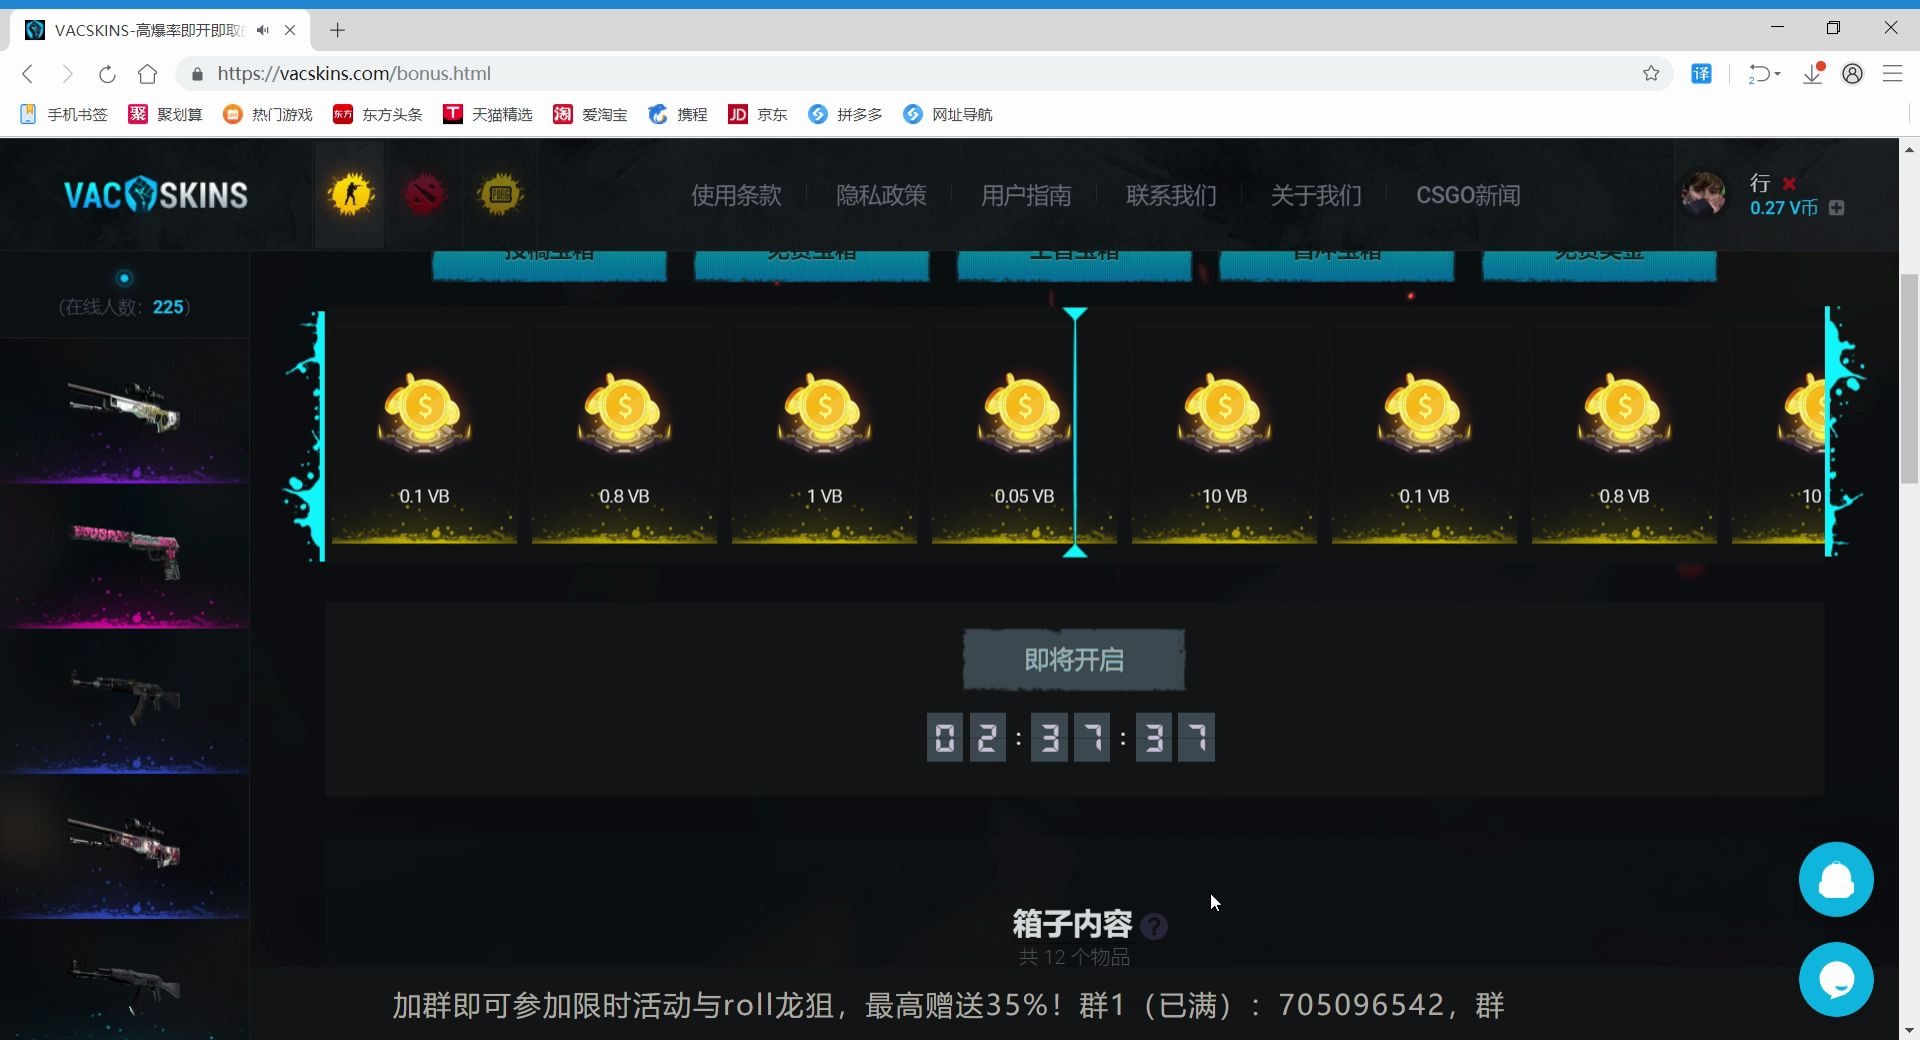The width and height of the screenshot is (1920, 1040).
Task: Switch to the CSGO新闻 section
Action: pyautogui.click(x=1467, y=195)
